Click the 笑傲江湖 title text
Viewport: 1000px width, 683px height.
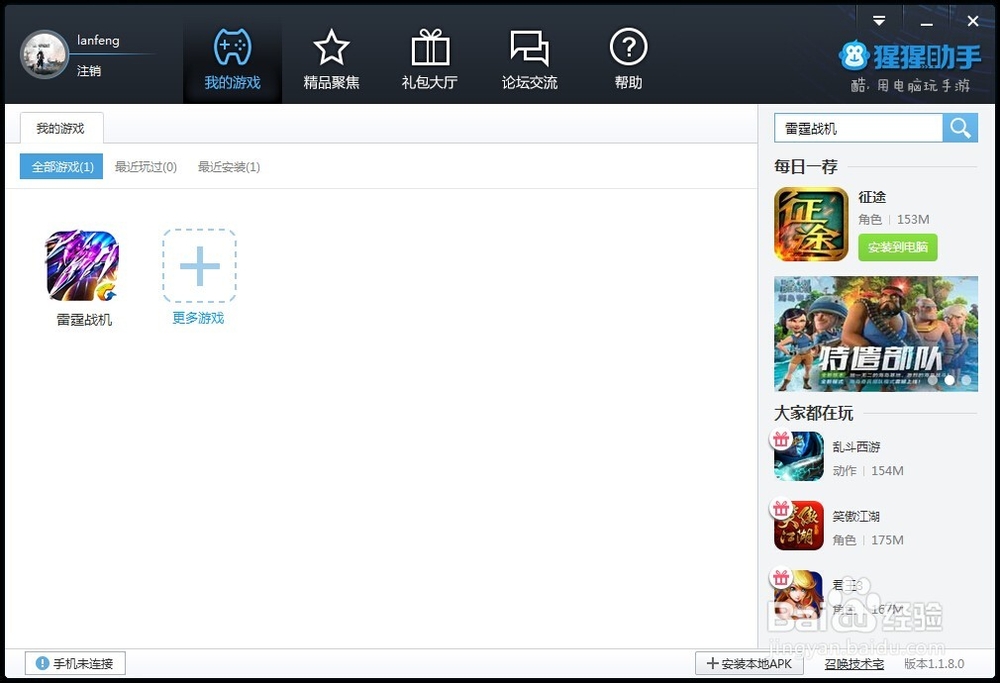click(856, 516)
